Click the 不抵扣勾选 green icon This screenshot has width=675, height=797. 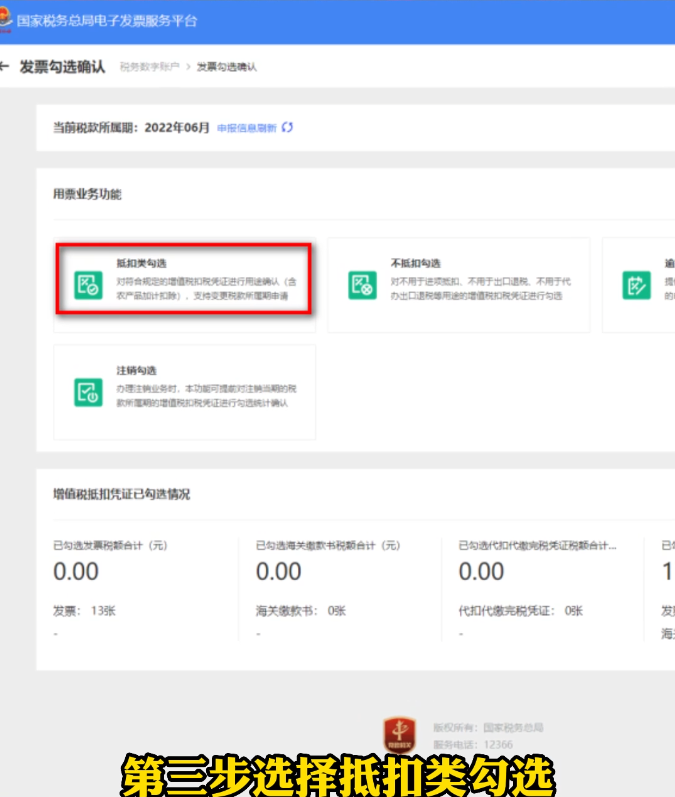[x=362, y=285]
